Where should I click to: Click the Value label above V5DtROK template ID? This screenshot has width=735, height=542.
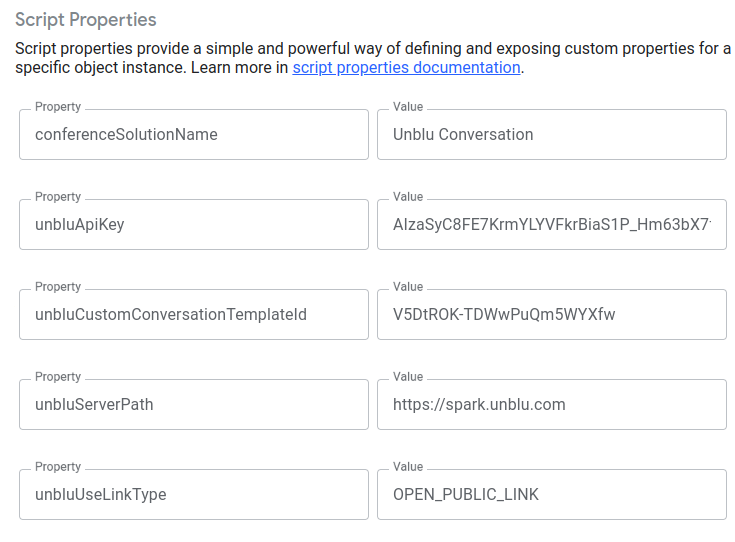408,287
